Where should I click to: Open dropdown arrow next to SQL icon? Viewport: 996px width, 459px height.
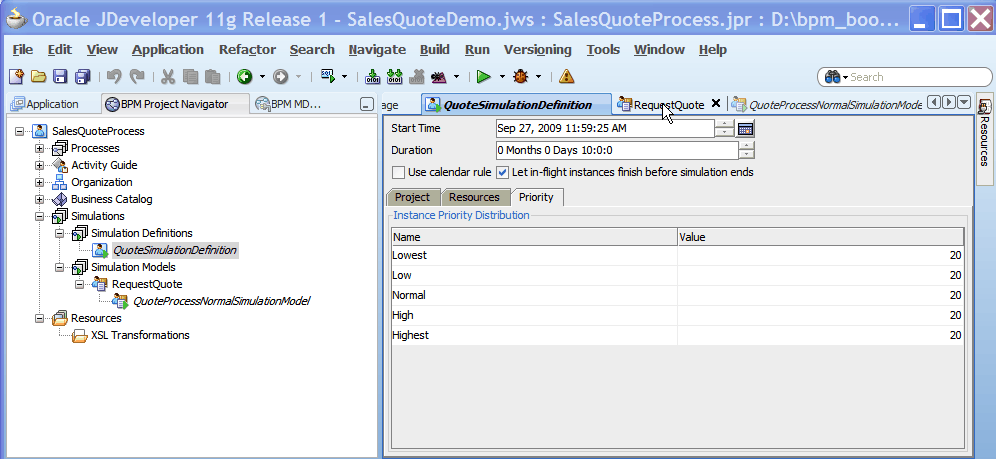click(344, 77)
